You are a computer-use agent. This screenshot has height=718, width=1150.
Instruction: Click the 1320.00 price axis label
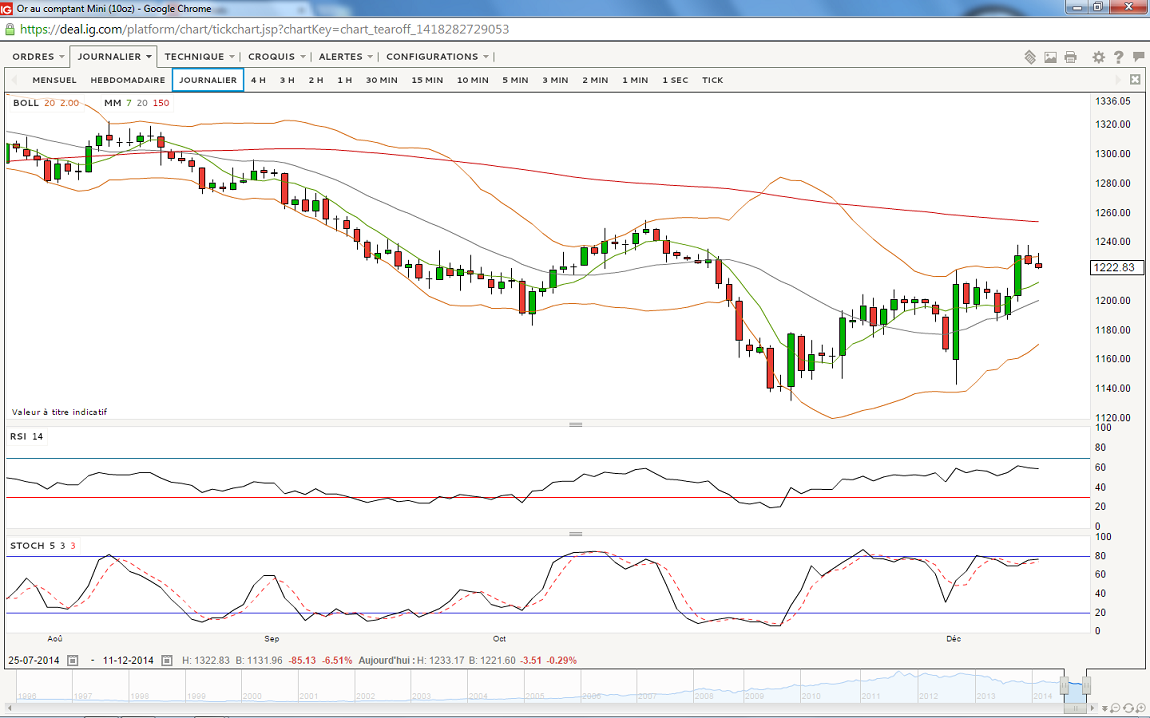tap(1113, 125)
